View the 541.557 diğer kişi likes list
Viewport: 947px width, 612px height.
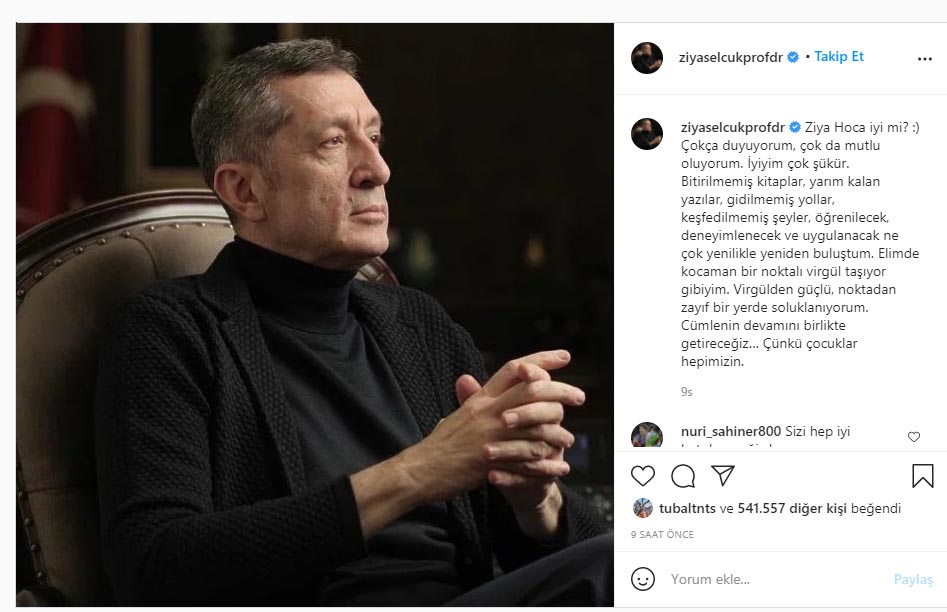point(791,508)
